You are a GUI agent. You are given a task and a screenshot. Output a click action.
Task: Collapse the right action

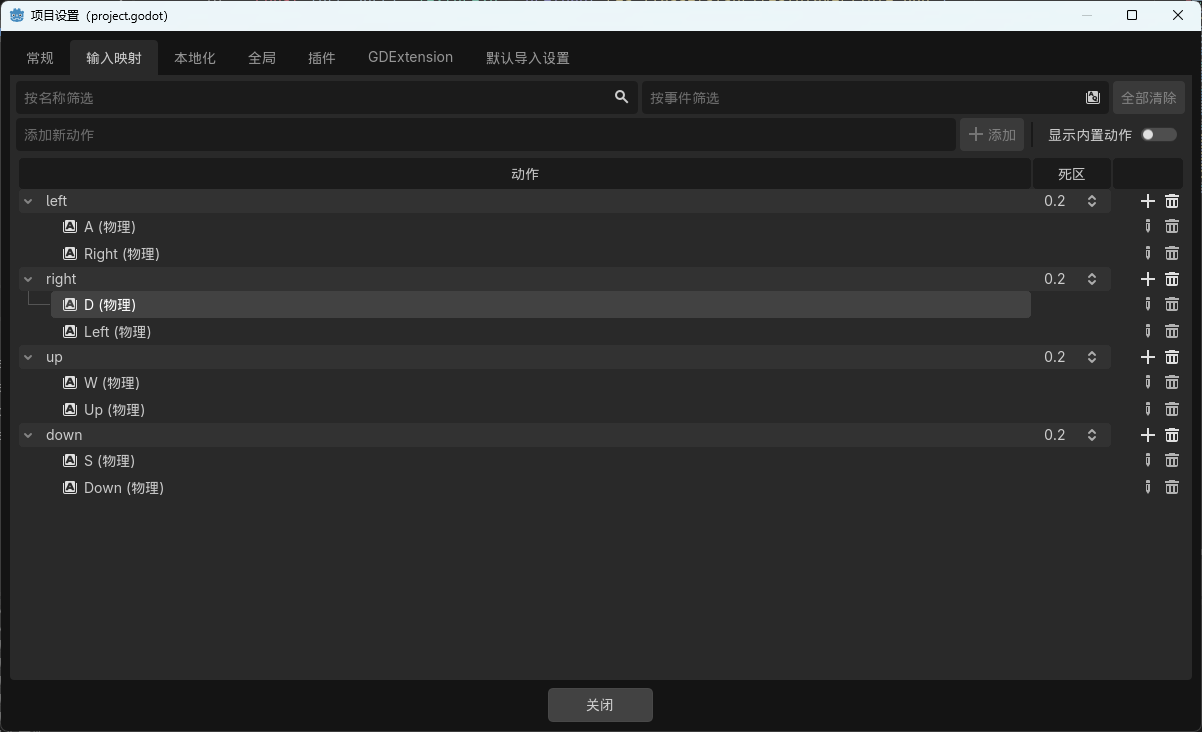click(x=28, y=279)
